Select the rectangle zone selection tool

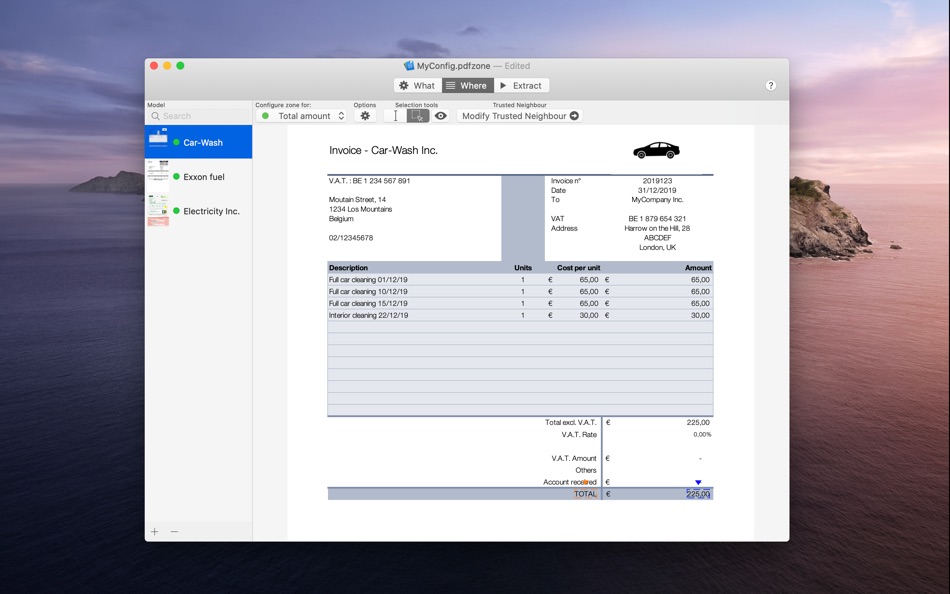pos(418,116)
